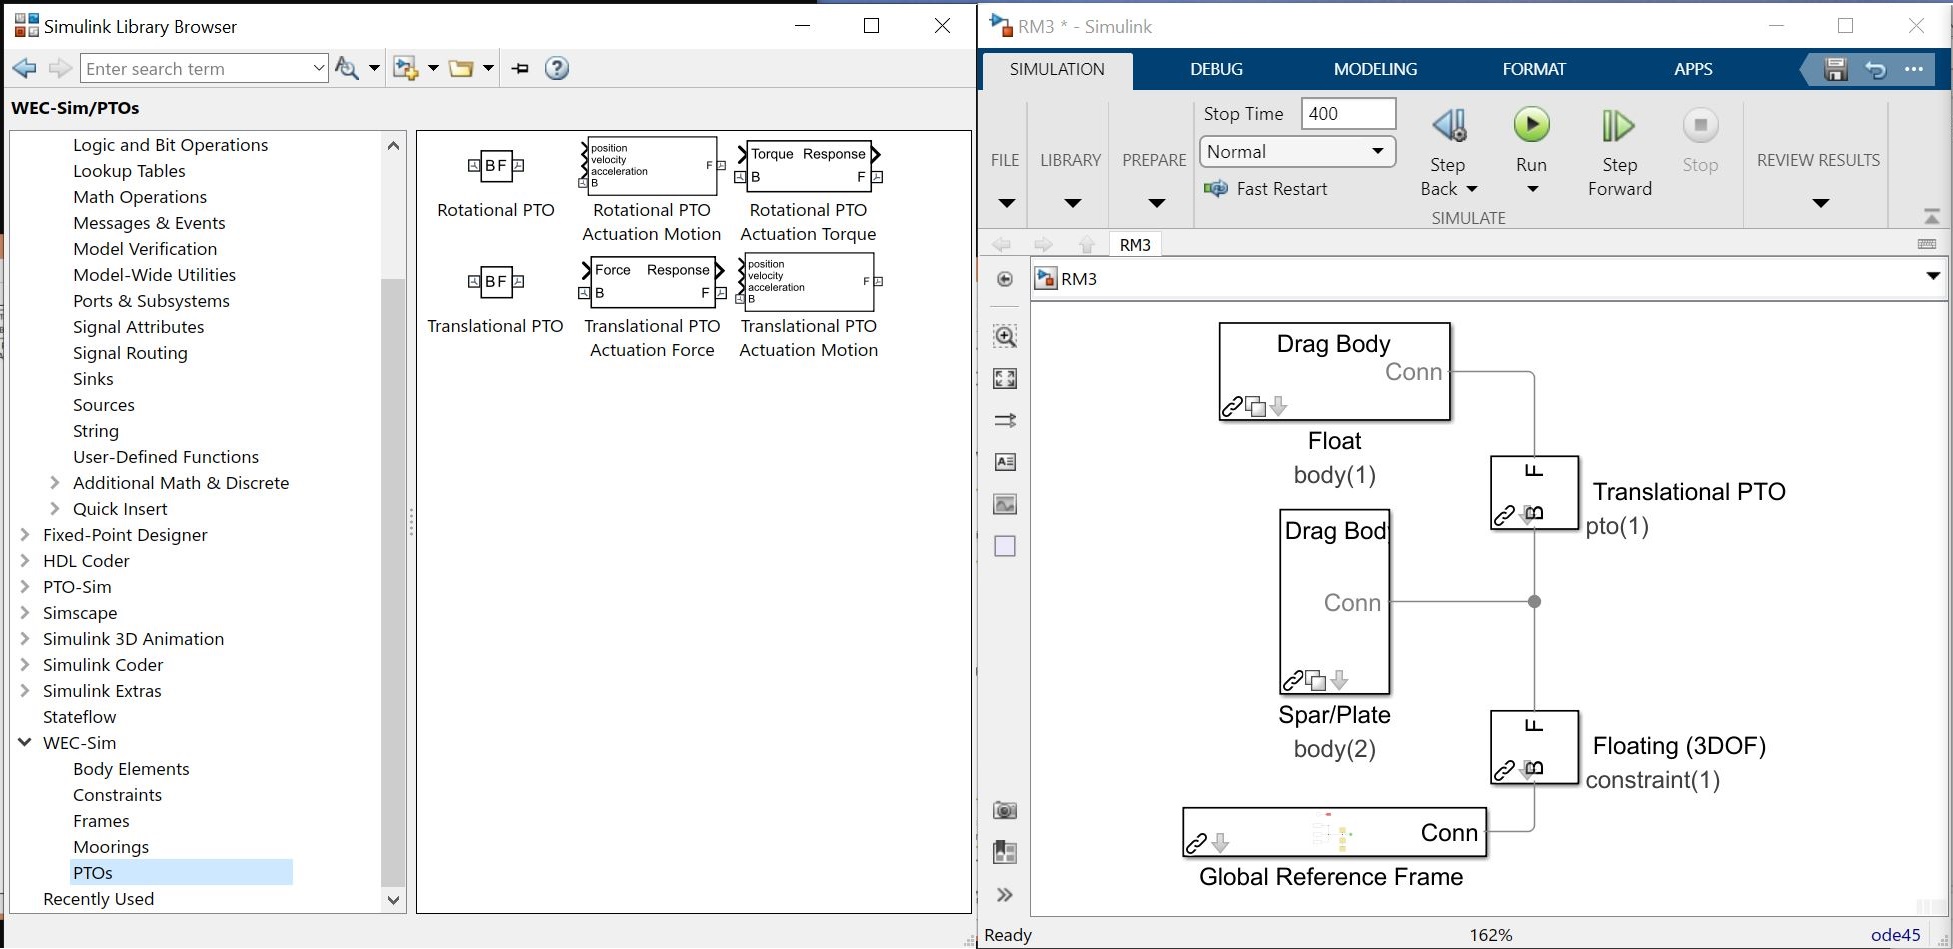Open the PREPARE section dropdown
Viewport: 1953px width, 949px height.
[x=1156, y=203]
